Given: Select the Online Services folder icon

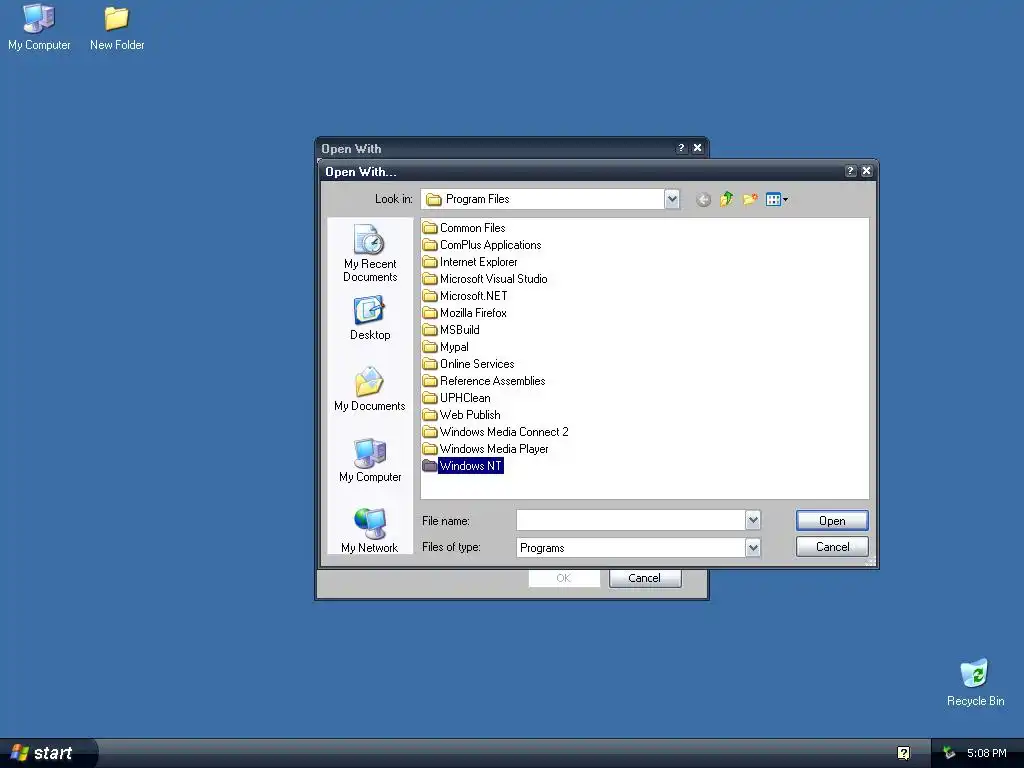Looking at the screenshot, I should (x=429, y=364).
